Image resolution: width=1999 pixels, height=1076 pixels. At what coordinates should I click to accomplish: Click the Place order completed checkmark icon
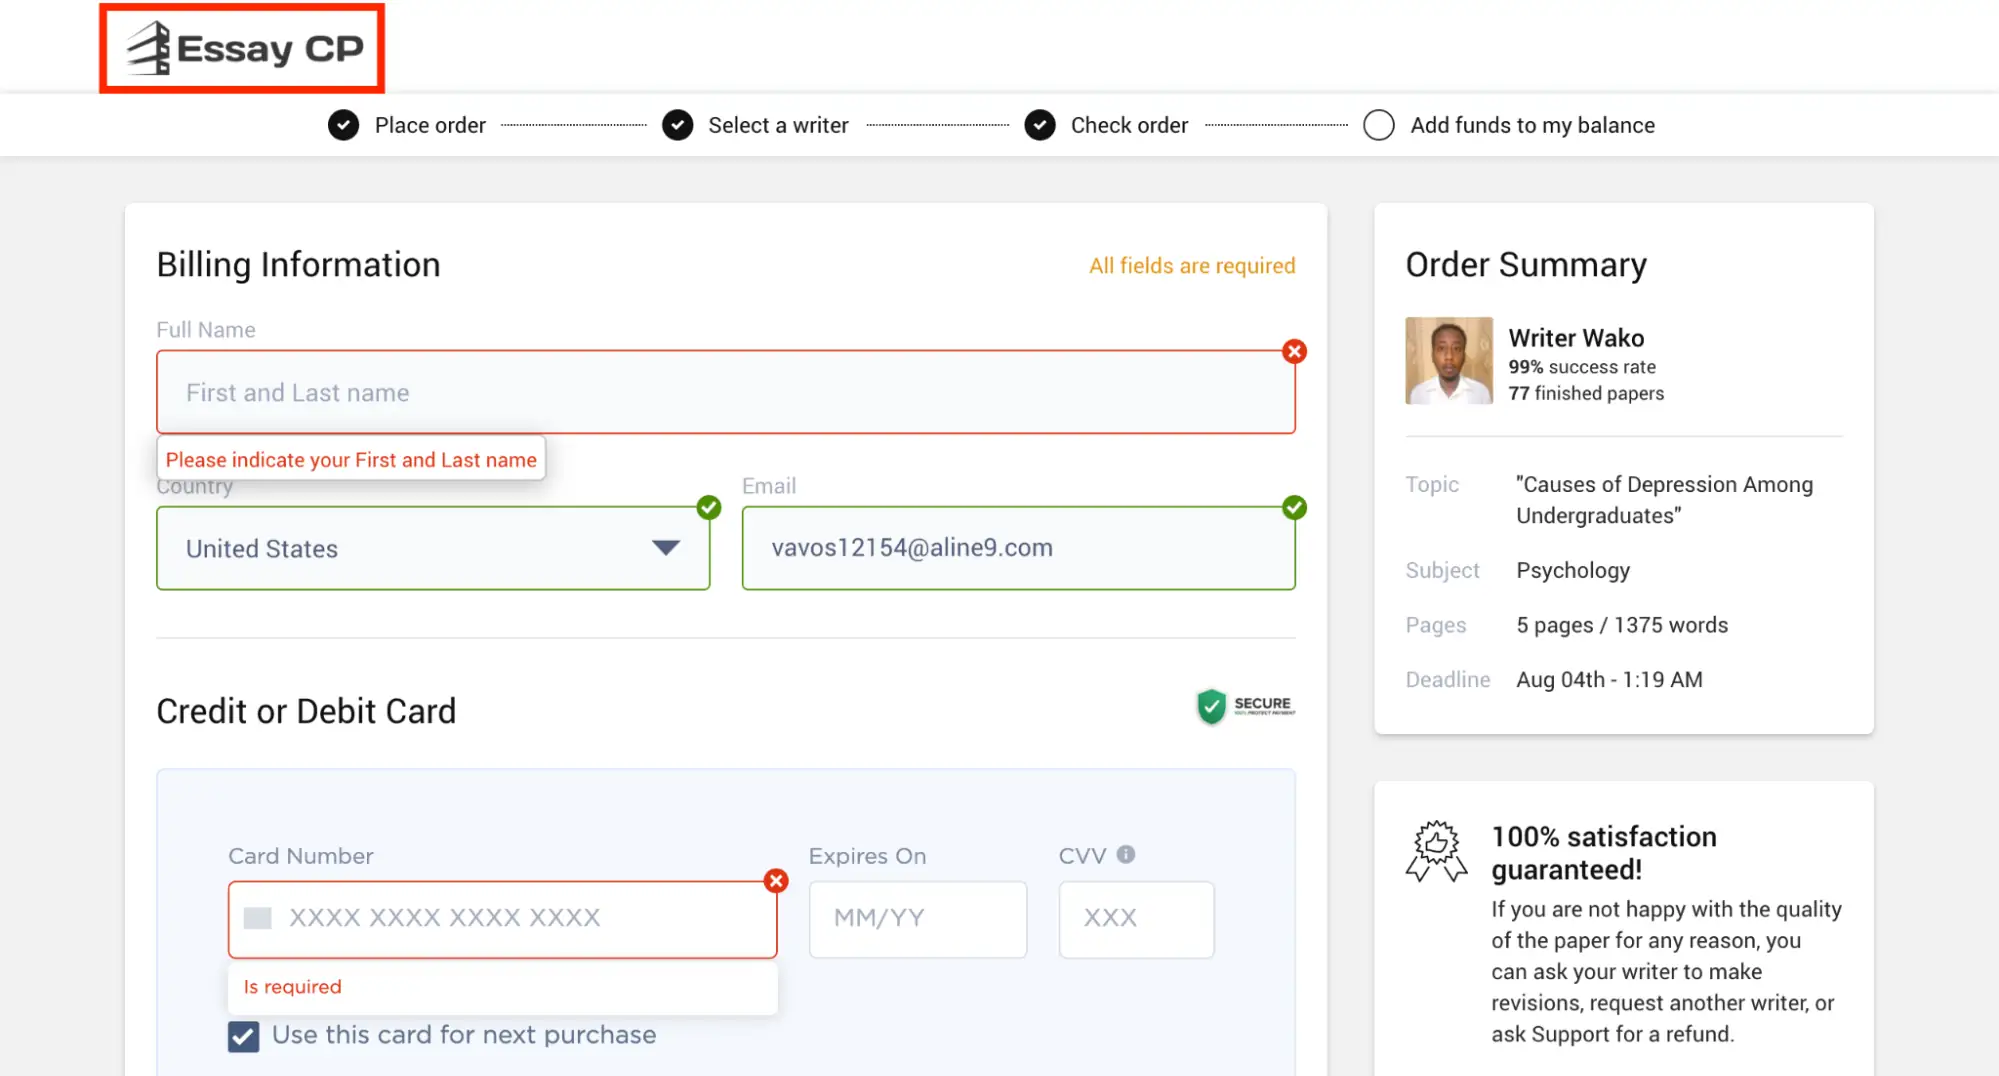coord(342,124)
